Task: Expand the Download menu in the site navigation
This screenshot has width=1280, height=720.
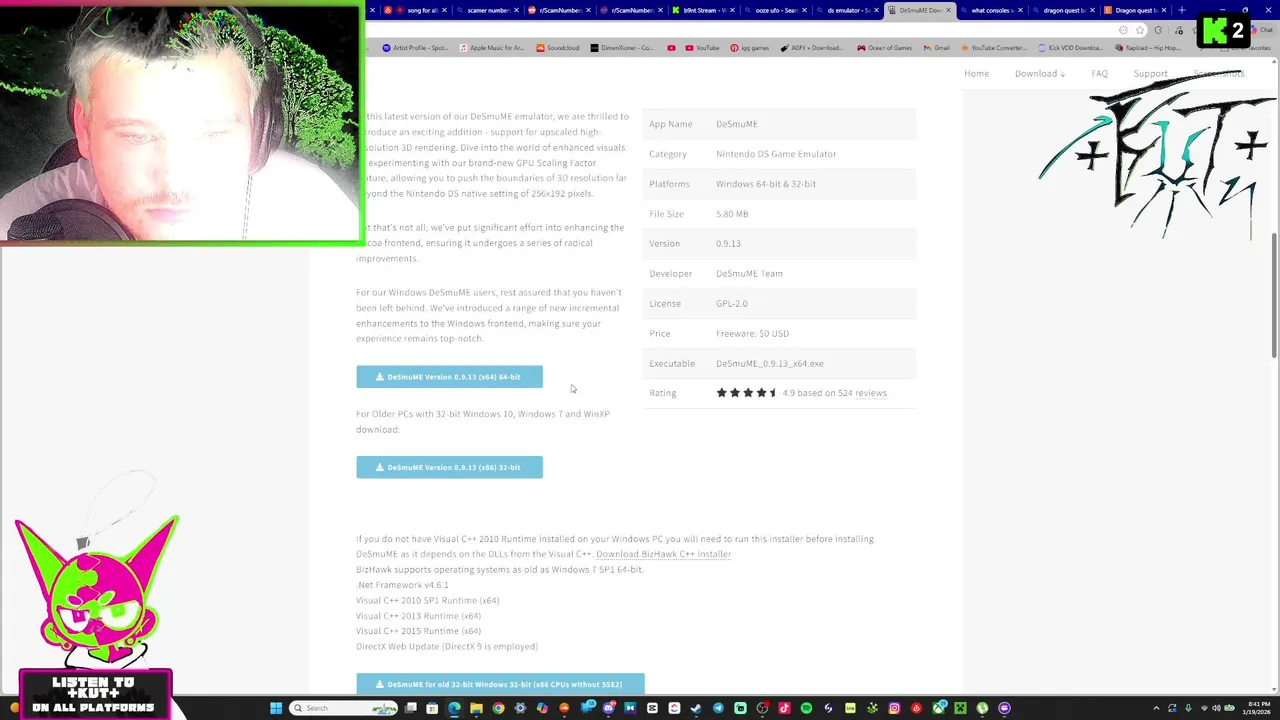Action: pyautogui.click(x=1040, y=73)
